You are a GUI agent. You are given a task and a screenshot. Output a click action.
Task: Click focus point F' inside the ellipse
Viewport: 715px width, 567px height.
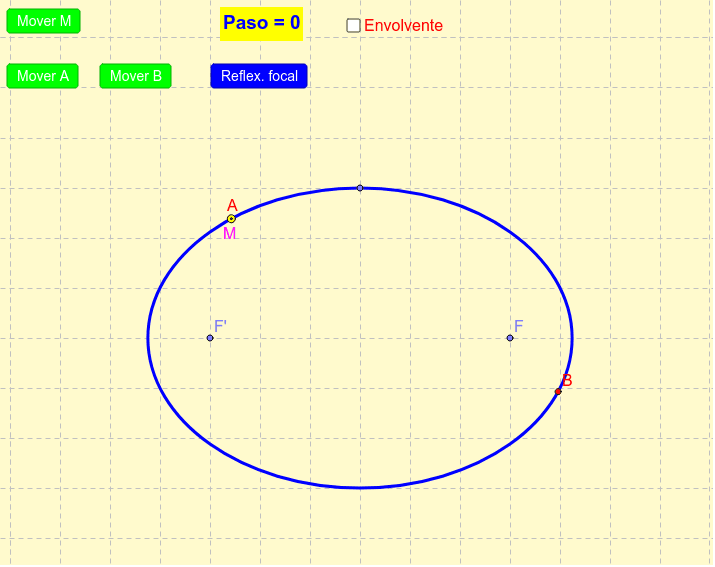[x=210, y=338]
